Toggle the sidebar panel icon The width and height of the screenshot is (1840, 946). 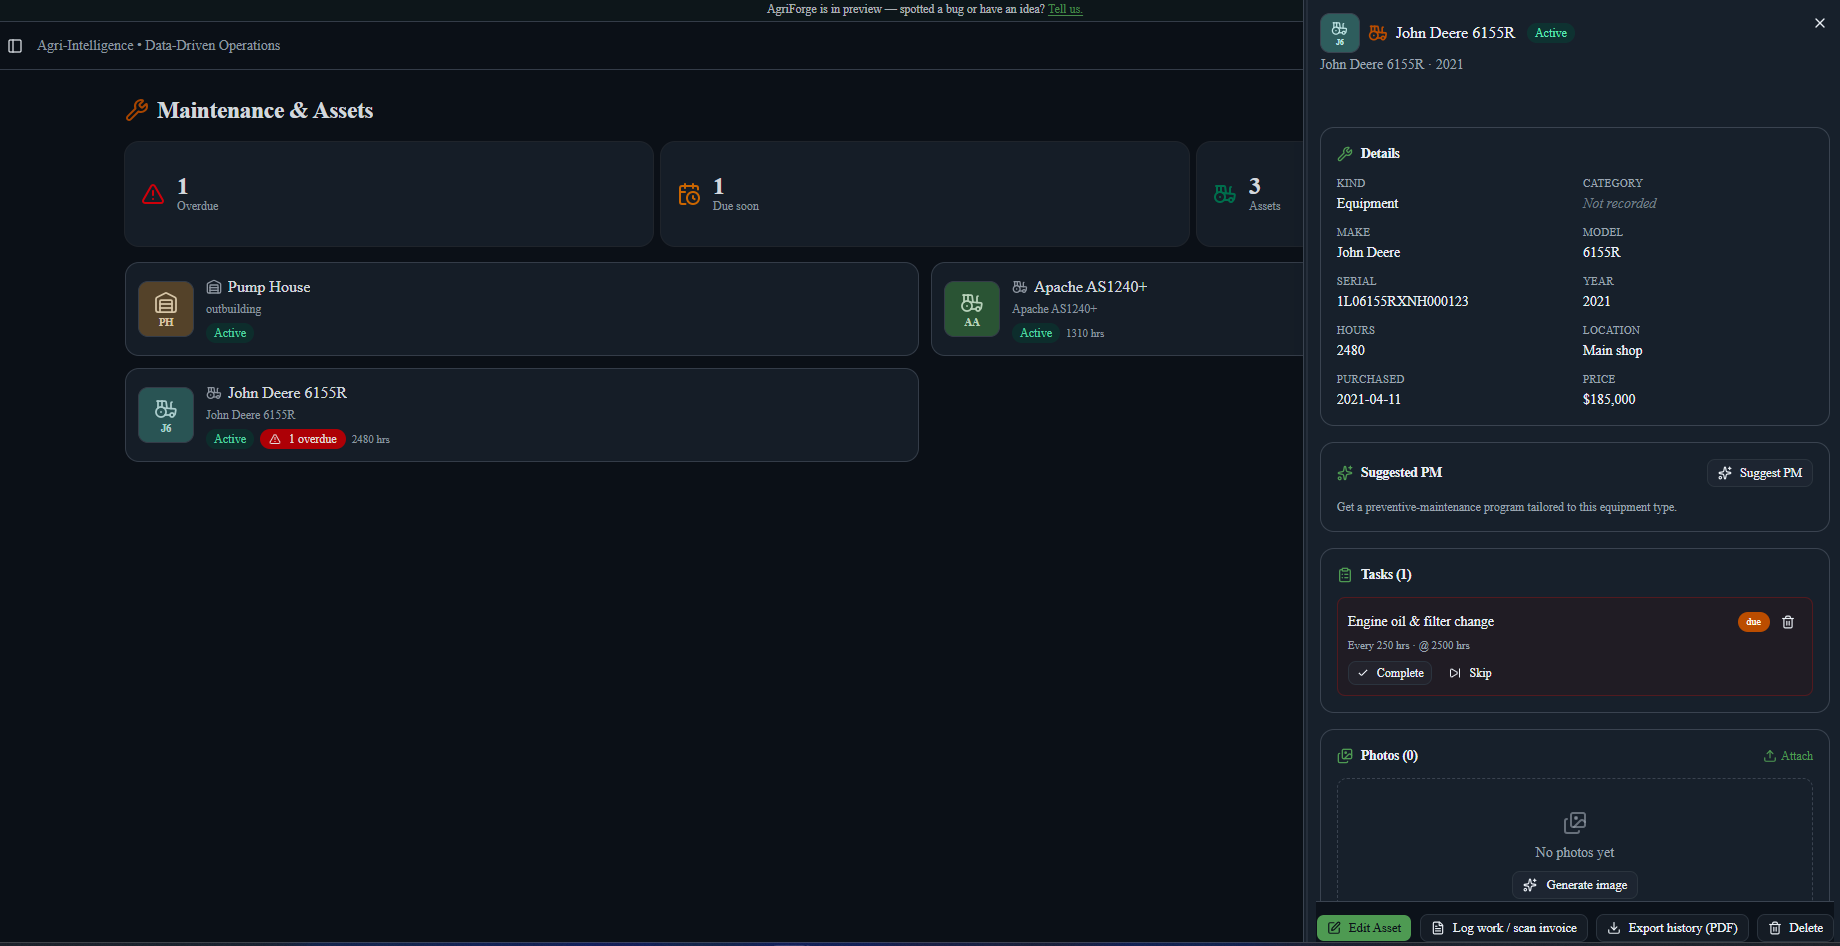click(15, 46)
